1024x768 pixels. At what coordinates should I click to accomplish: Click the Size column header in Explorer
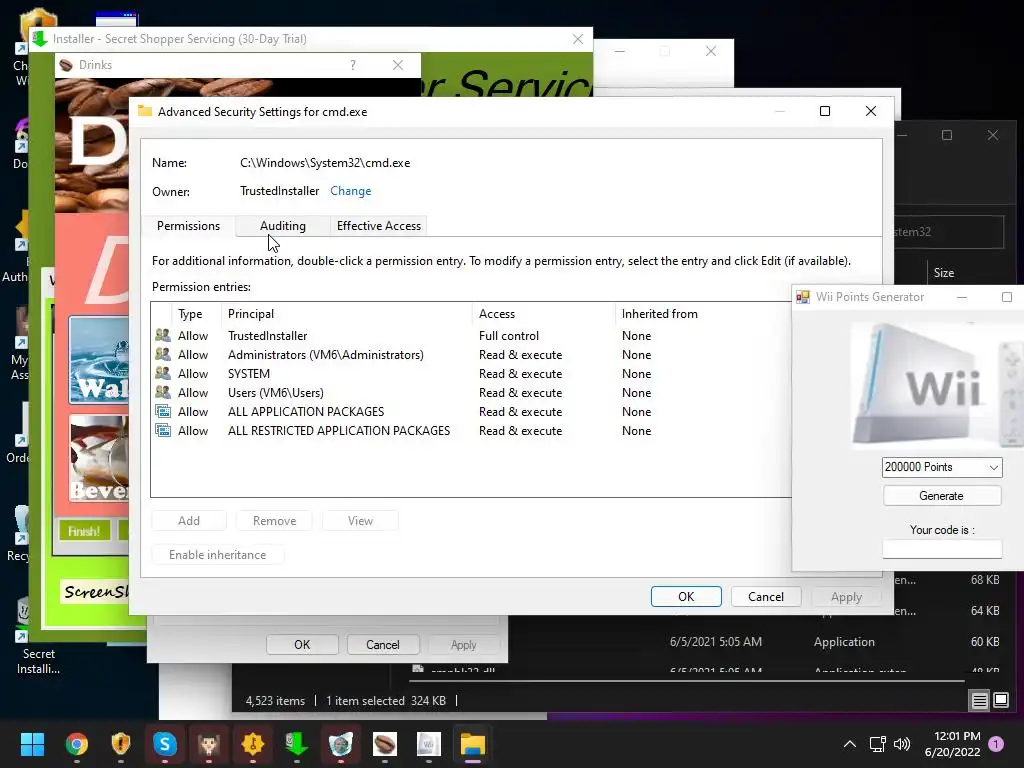click(x=944, y=273)
